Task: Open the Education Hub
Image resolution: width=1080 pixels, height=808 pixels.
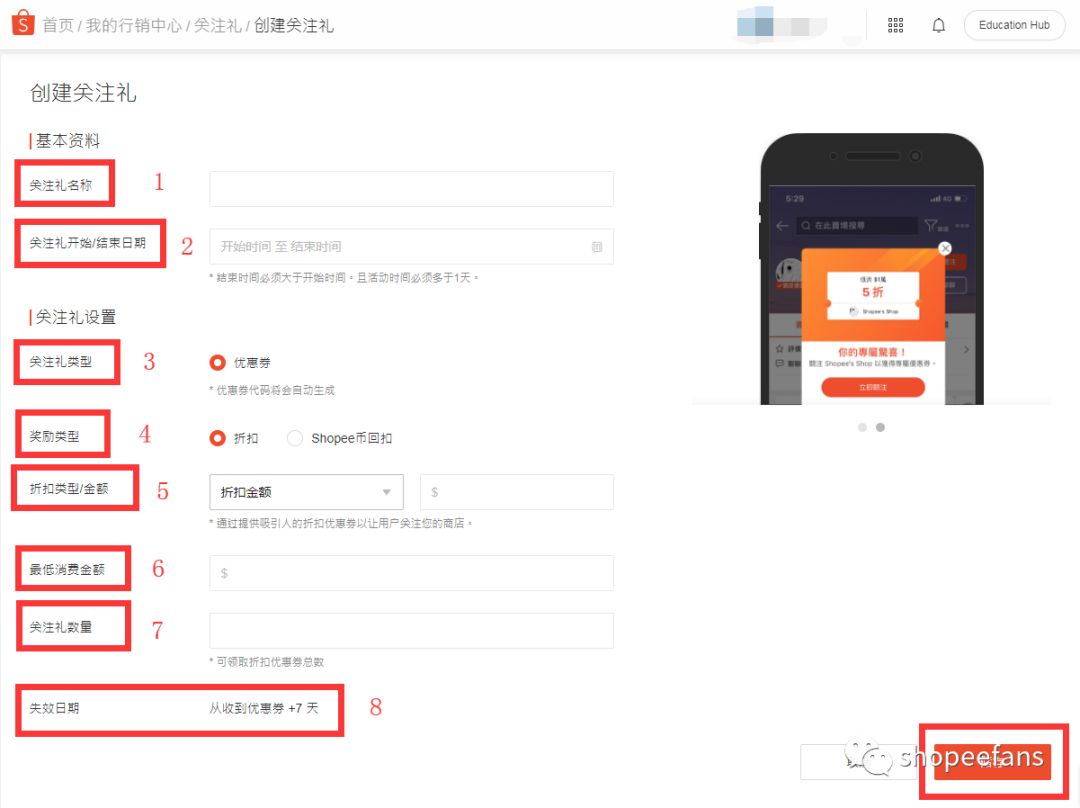Action: coord(1014,25)
